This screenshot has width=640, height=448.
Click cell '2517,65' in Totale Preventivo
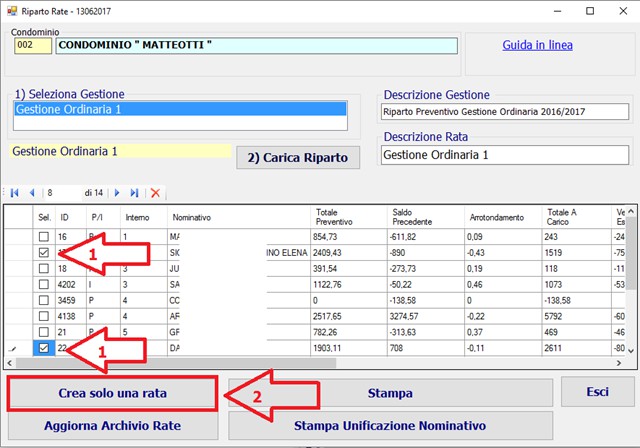click(x=349, y=316)
